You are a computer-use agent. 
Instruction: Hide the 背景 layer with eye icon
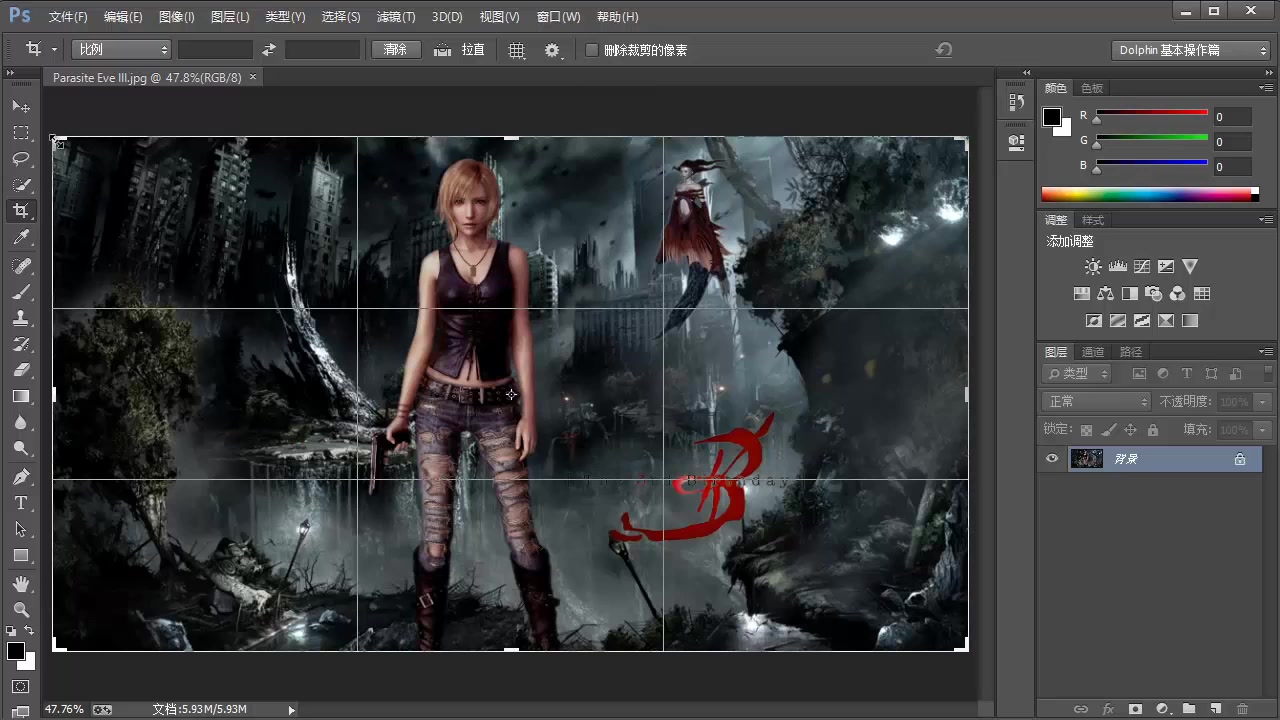point(1051,459)
